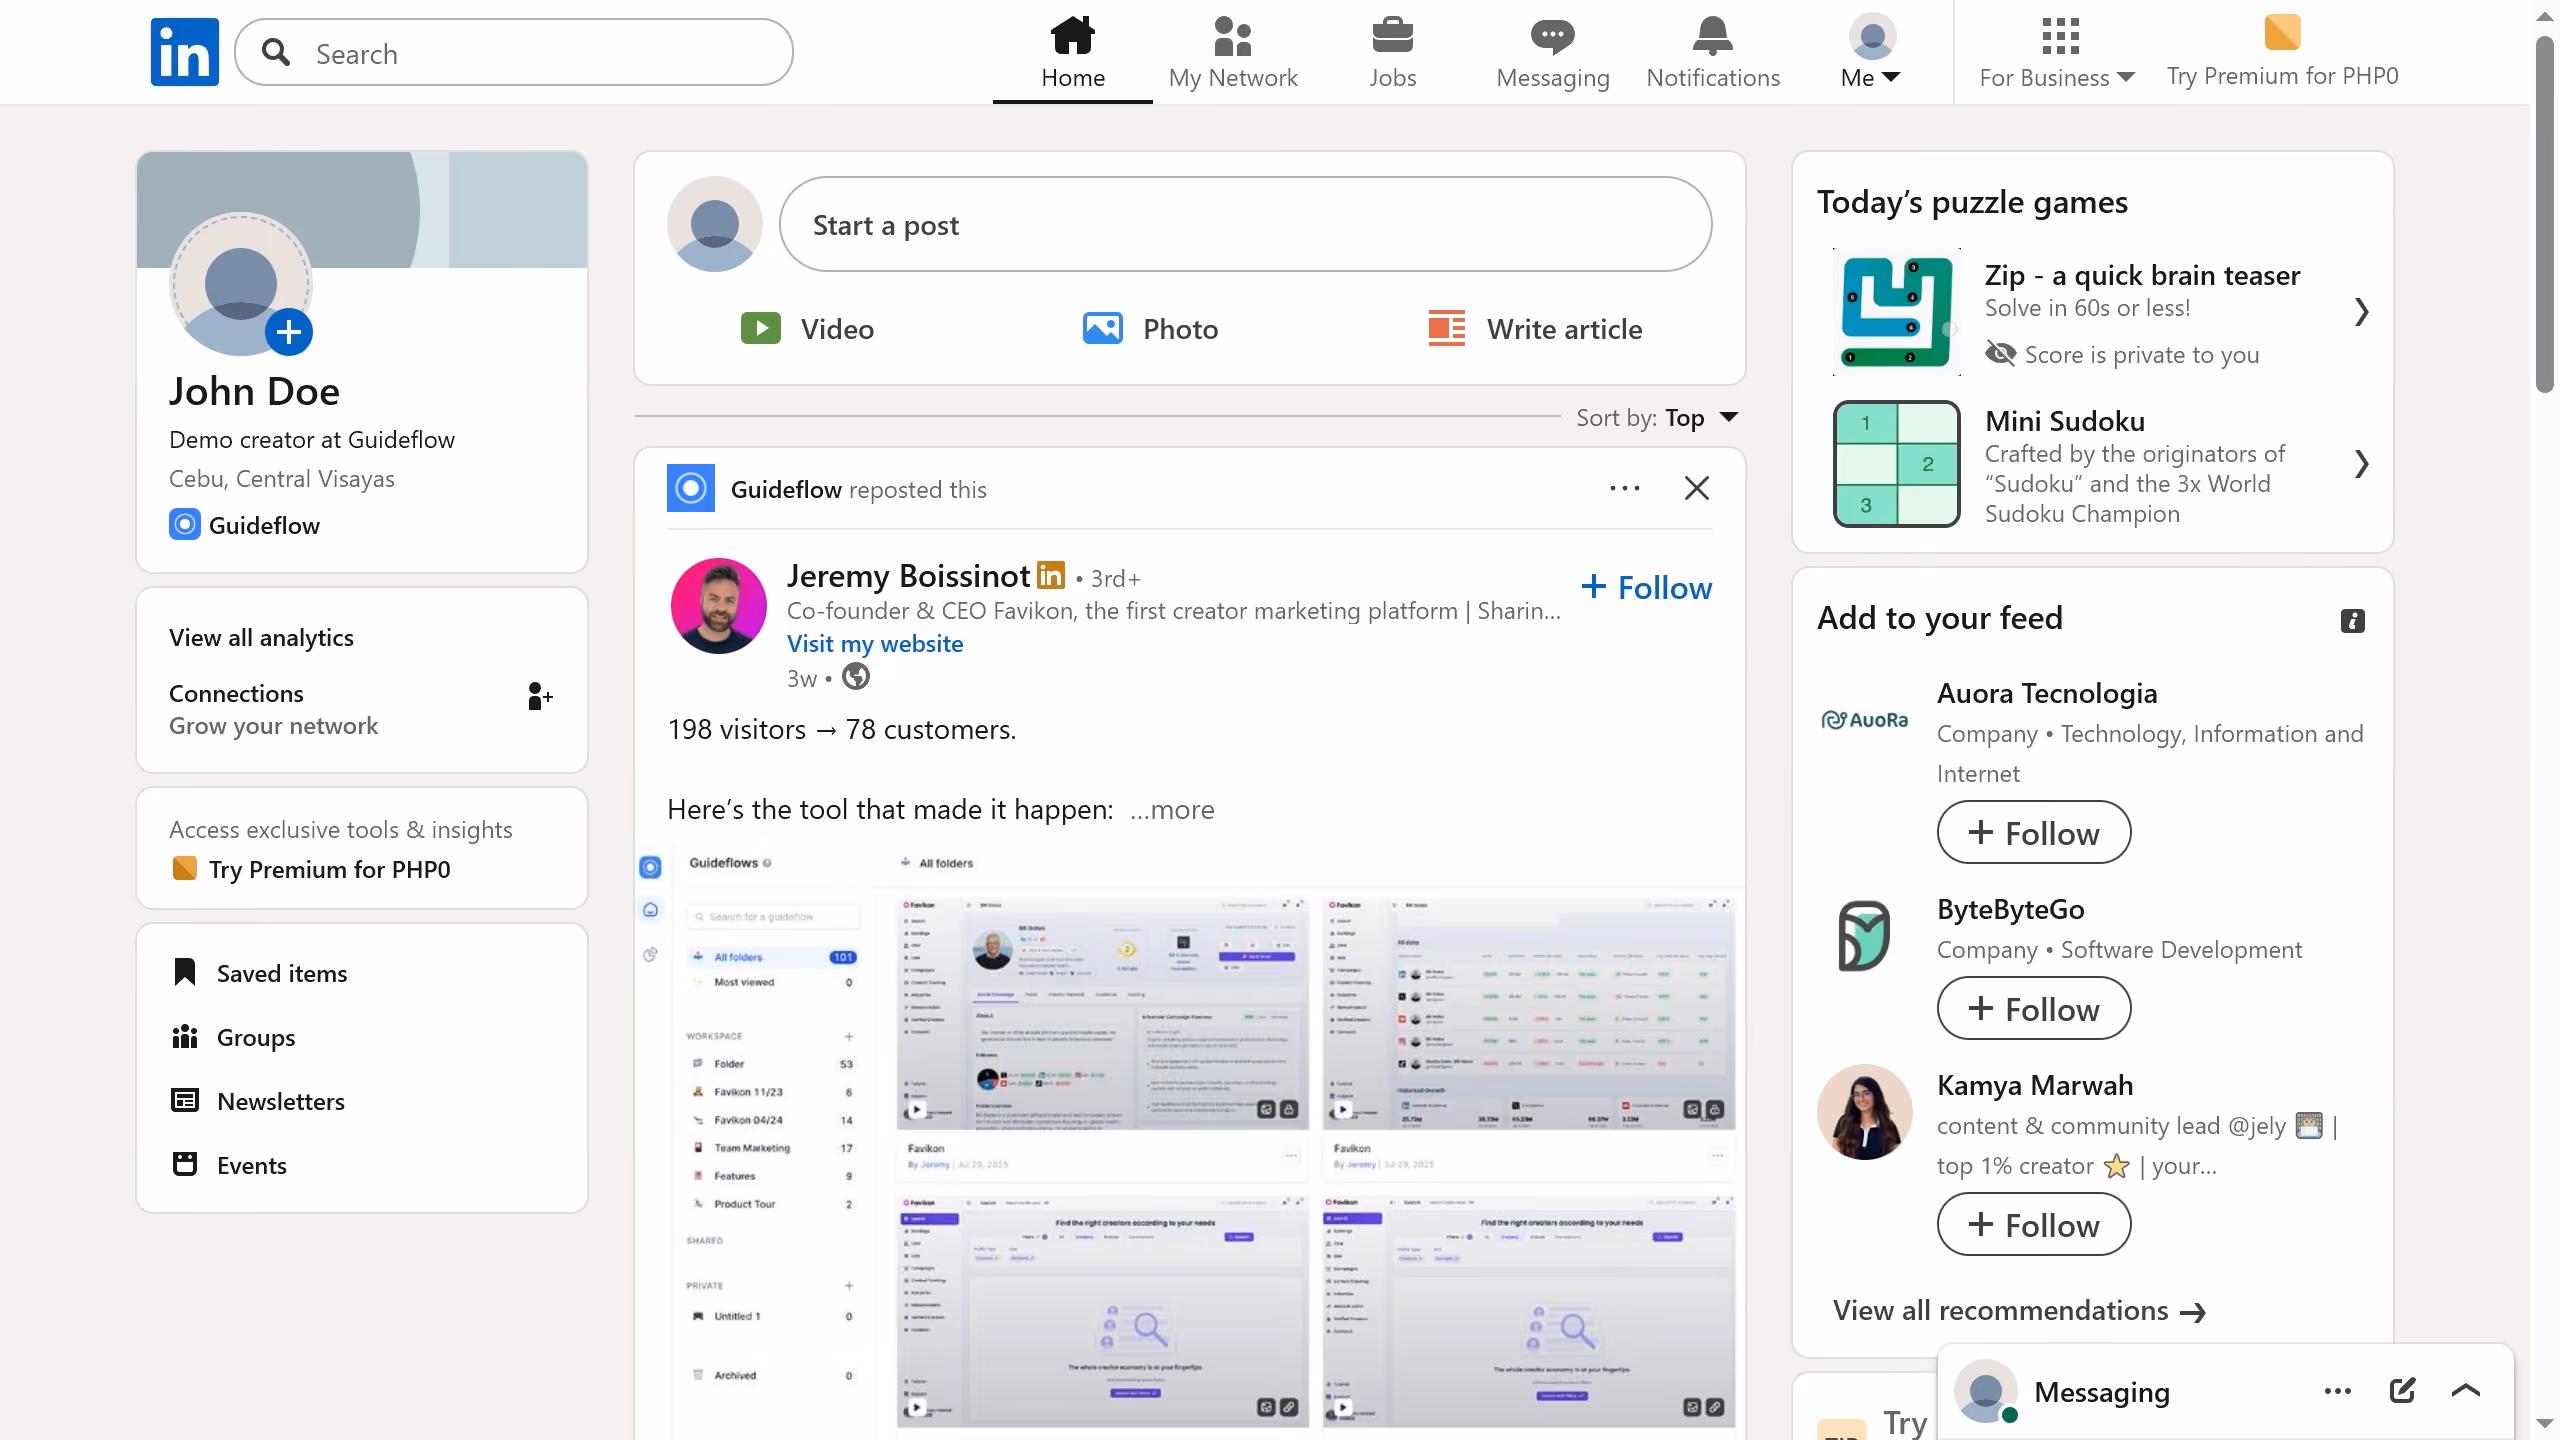Screen dimensions: 2560x1440
Task: Open the Mini Sudoku chevron arrow
Action: (x=2362, y=464)
